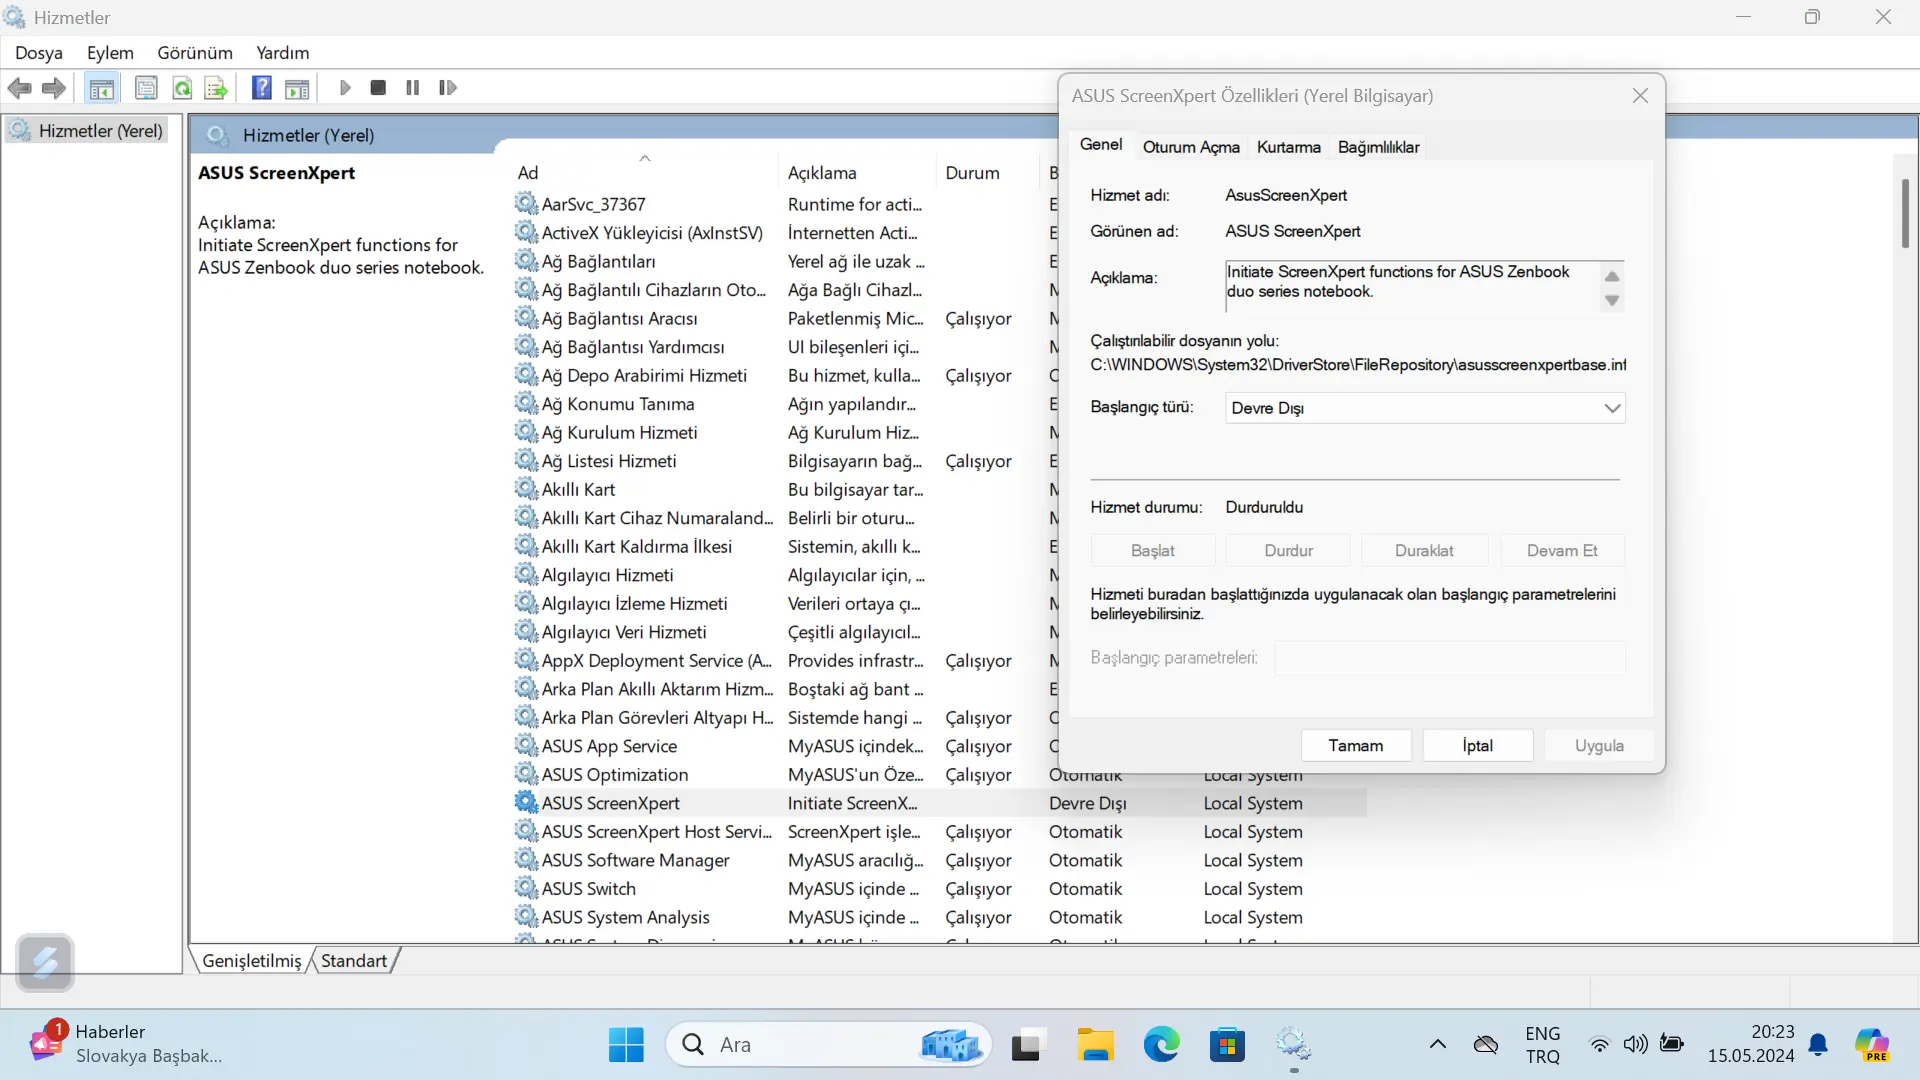Open the Yardım menu
The width and height of the screenshot is (1920, 1080).
pos(283,53)
